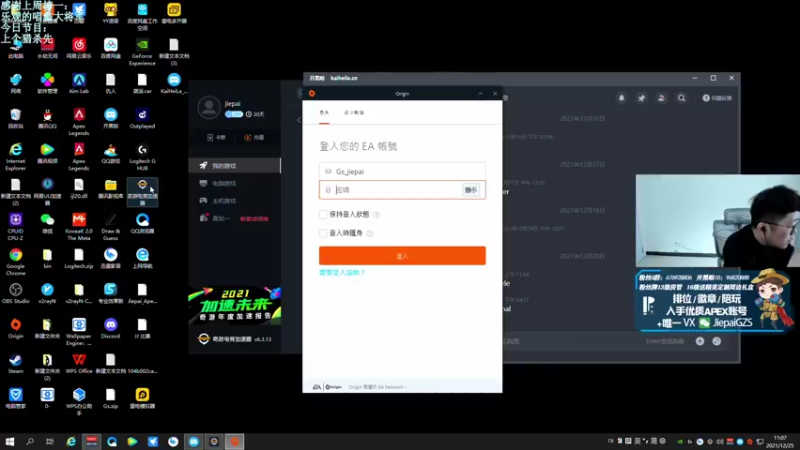Select the sign-in tab in Origin

click(324, 112)
